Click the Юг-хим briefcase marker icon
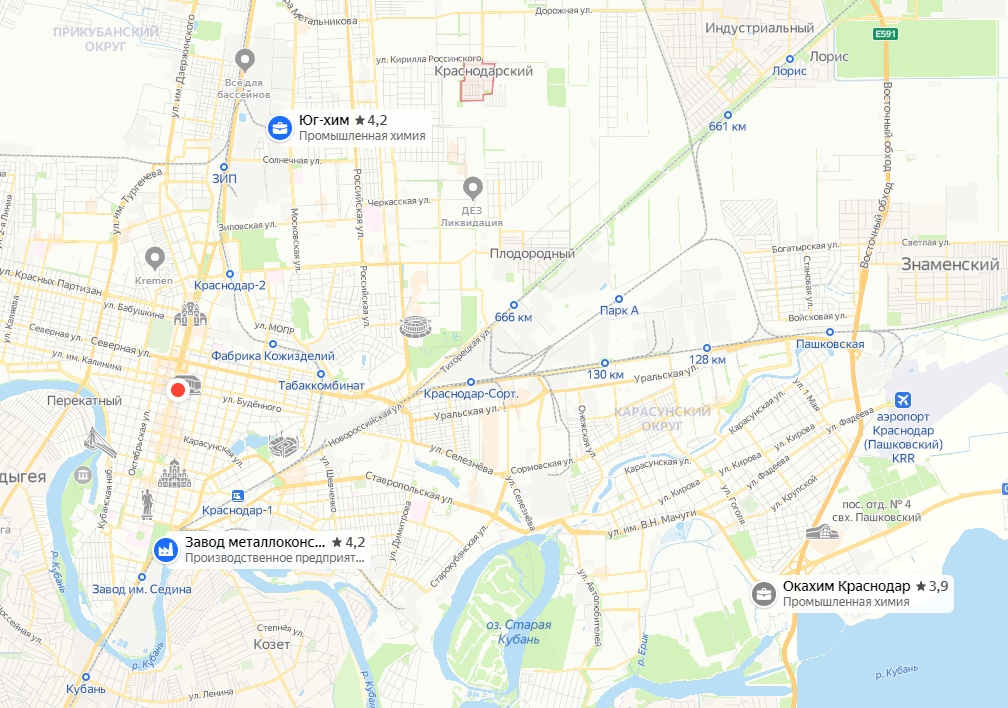 [x=280, y=128]
